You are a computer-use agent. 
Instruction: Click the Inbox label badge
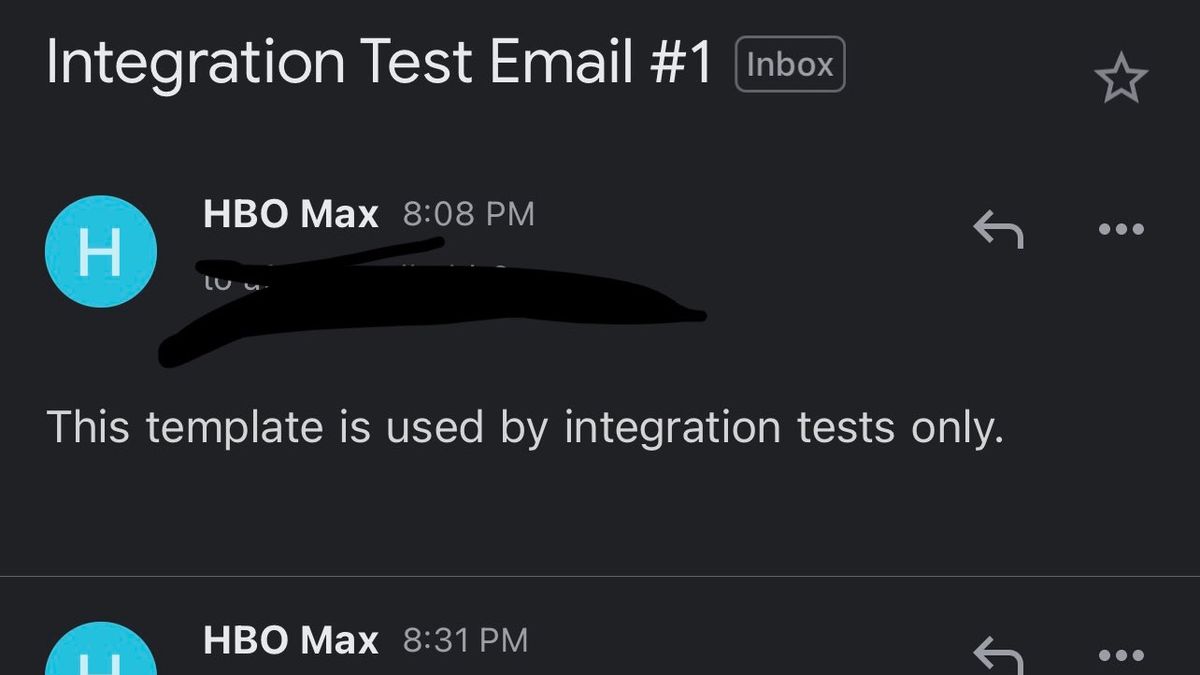pyautogui.click(x=790, y=65)
